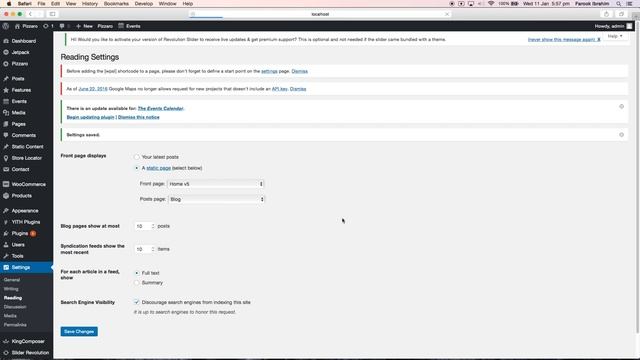Choose Full text for feed articles
The image size is (640, 360).
[x=137, y=273]
